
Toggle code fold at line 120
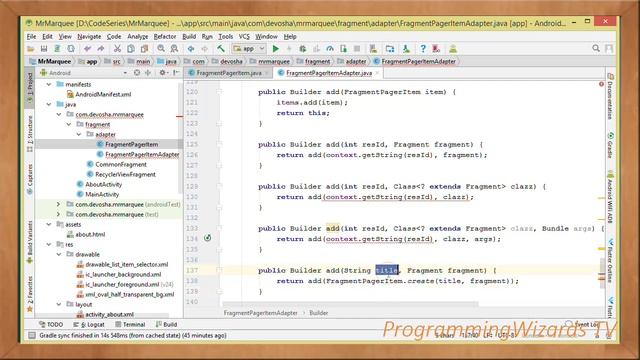tap(219, 92)
